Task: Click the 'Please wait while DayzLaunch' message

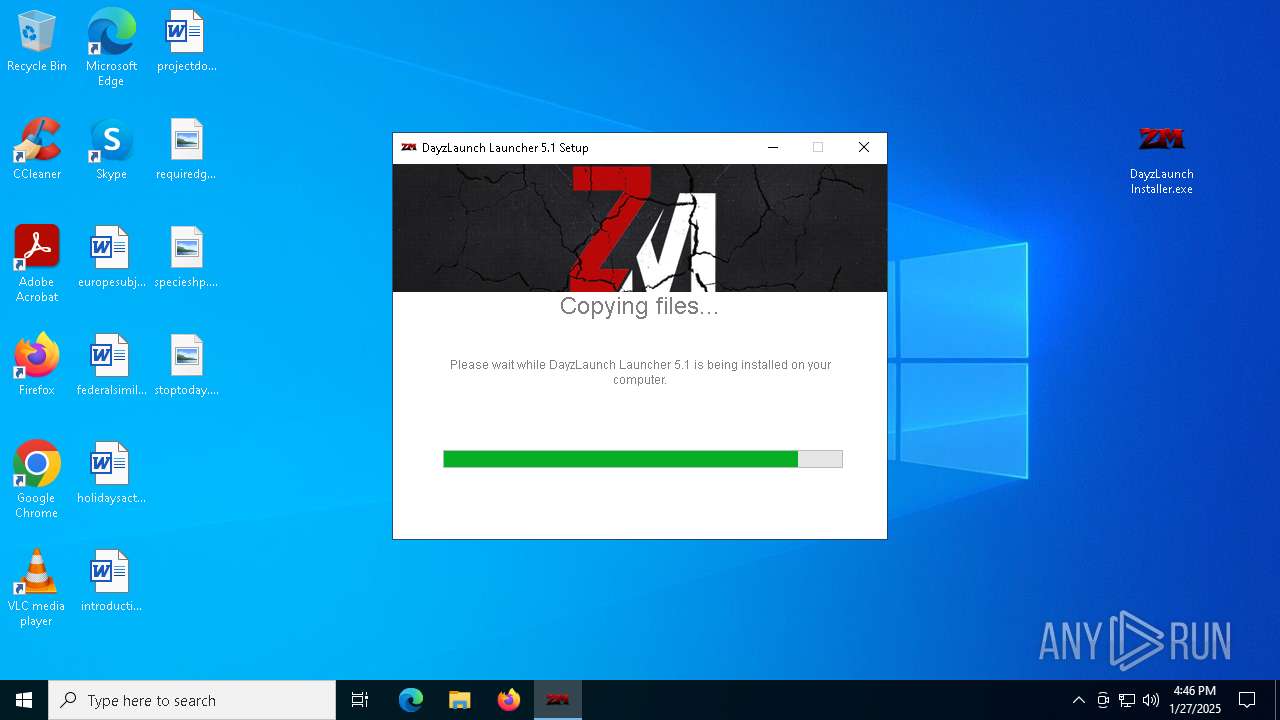Action: click(x=640, y=372)
